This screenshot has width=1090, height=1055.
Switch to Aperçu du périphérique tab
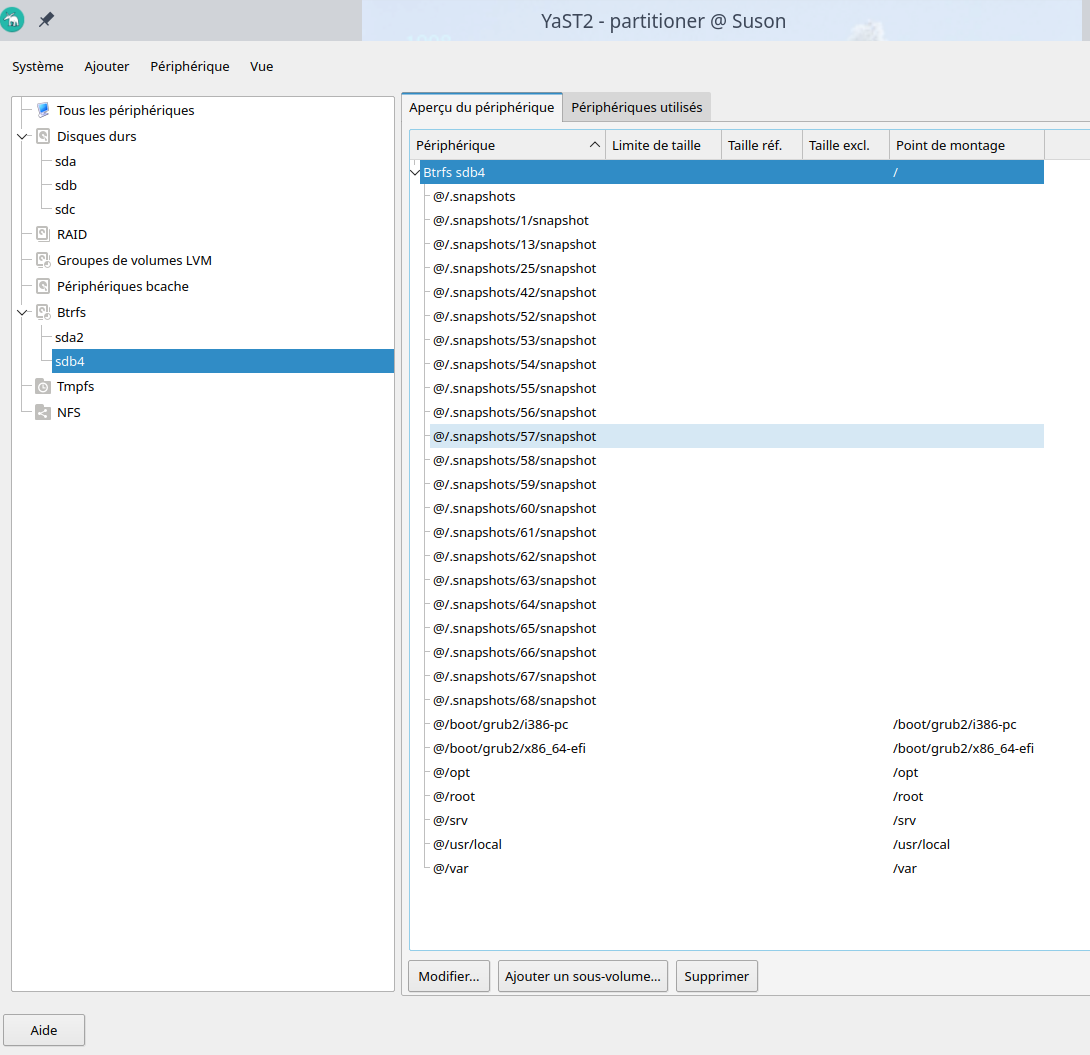pyautogui.click(x=482, y=108)
